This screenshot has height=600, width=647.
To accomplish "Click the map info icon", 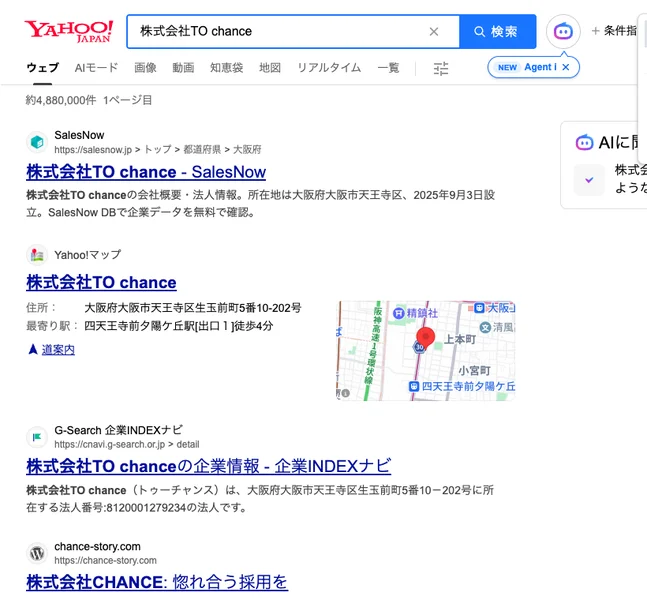I will tap(345, 393).
